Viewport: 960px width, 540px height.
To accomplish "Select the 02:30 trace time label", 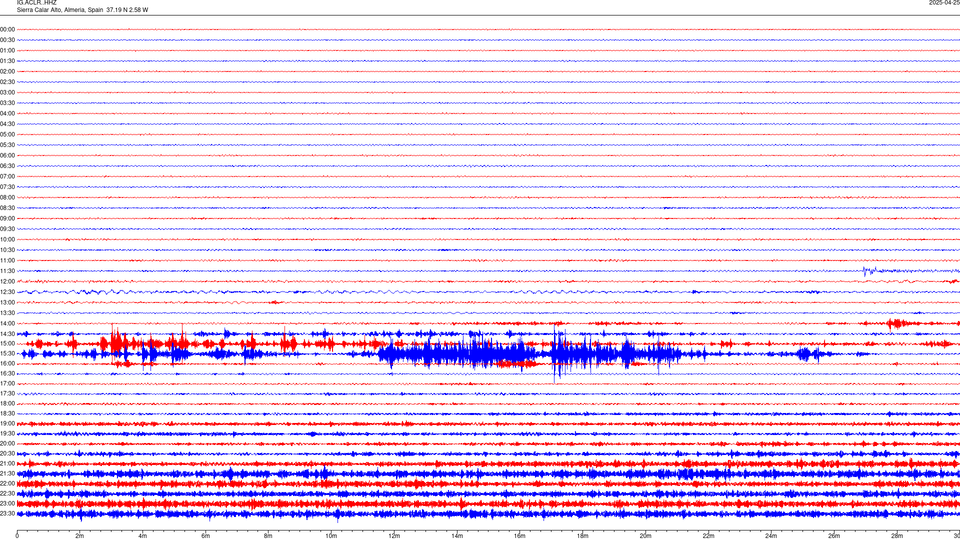I will point(7,82).
